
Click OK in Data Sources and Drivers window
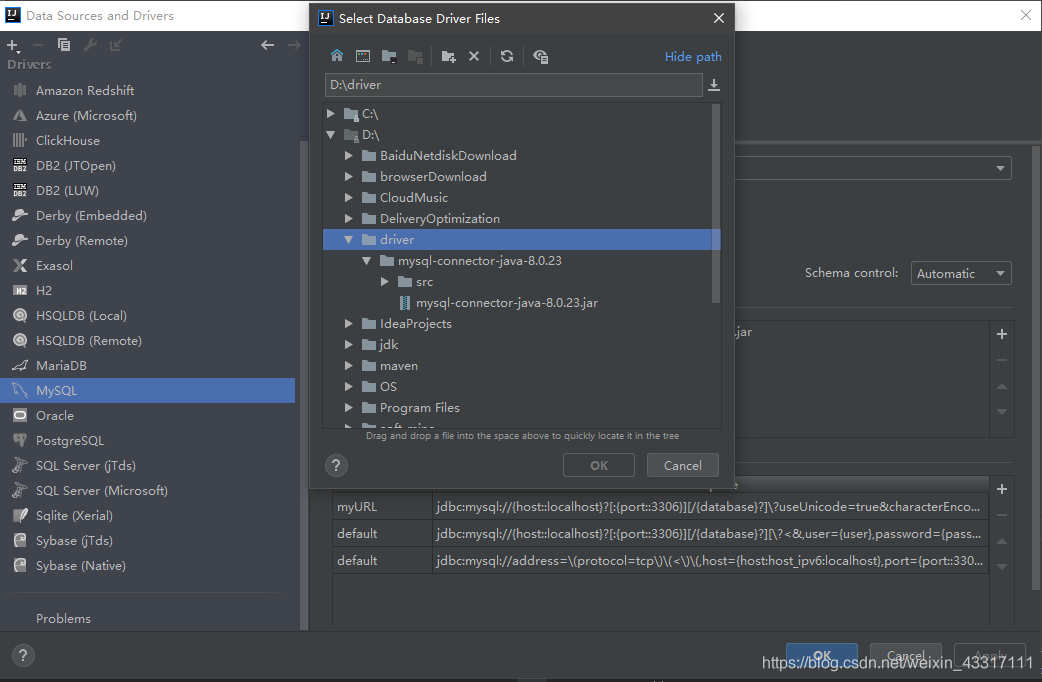[x=822, y=655]
